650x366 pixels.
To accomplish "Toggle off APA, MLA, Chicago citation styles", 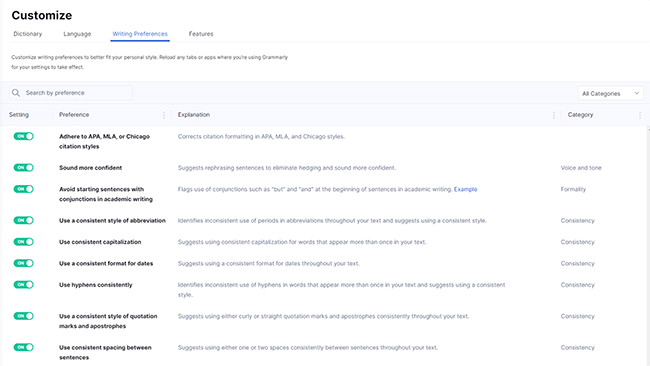I will pyautogui.click(x=24, y=136).
